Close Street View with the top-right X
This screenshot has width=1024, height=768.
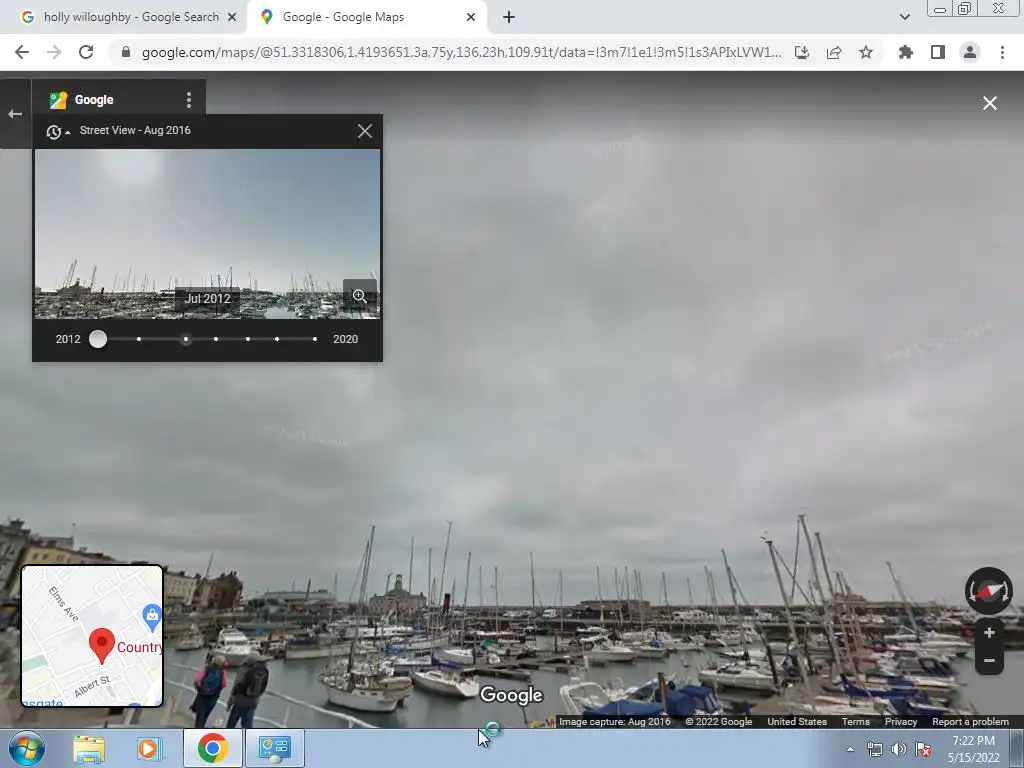pyautogui.click(x=990, y=103)
